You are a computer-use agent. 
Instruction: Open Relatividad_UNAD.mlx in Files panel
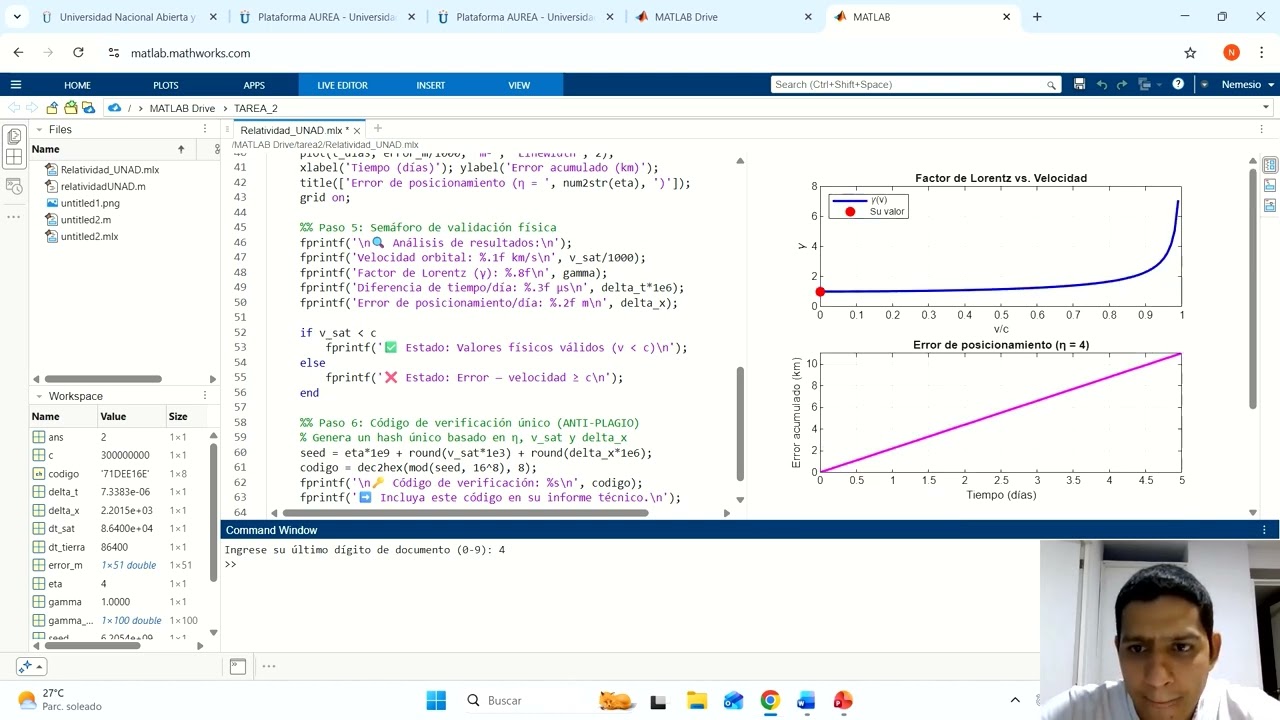(110, 170)
